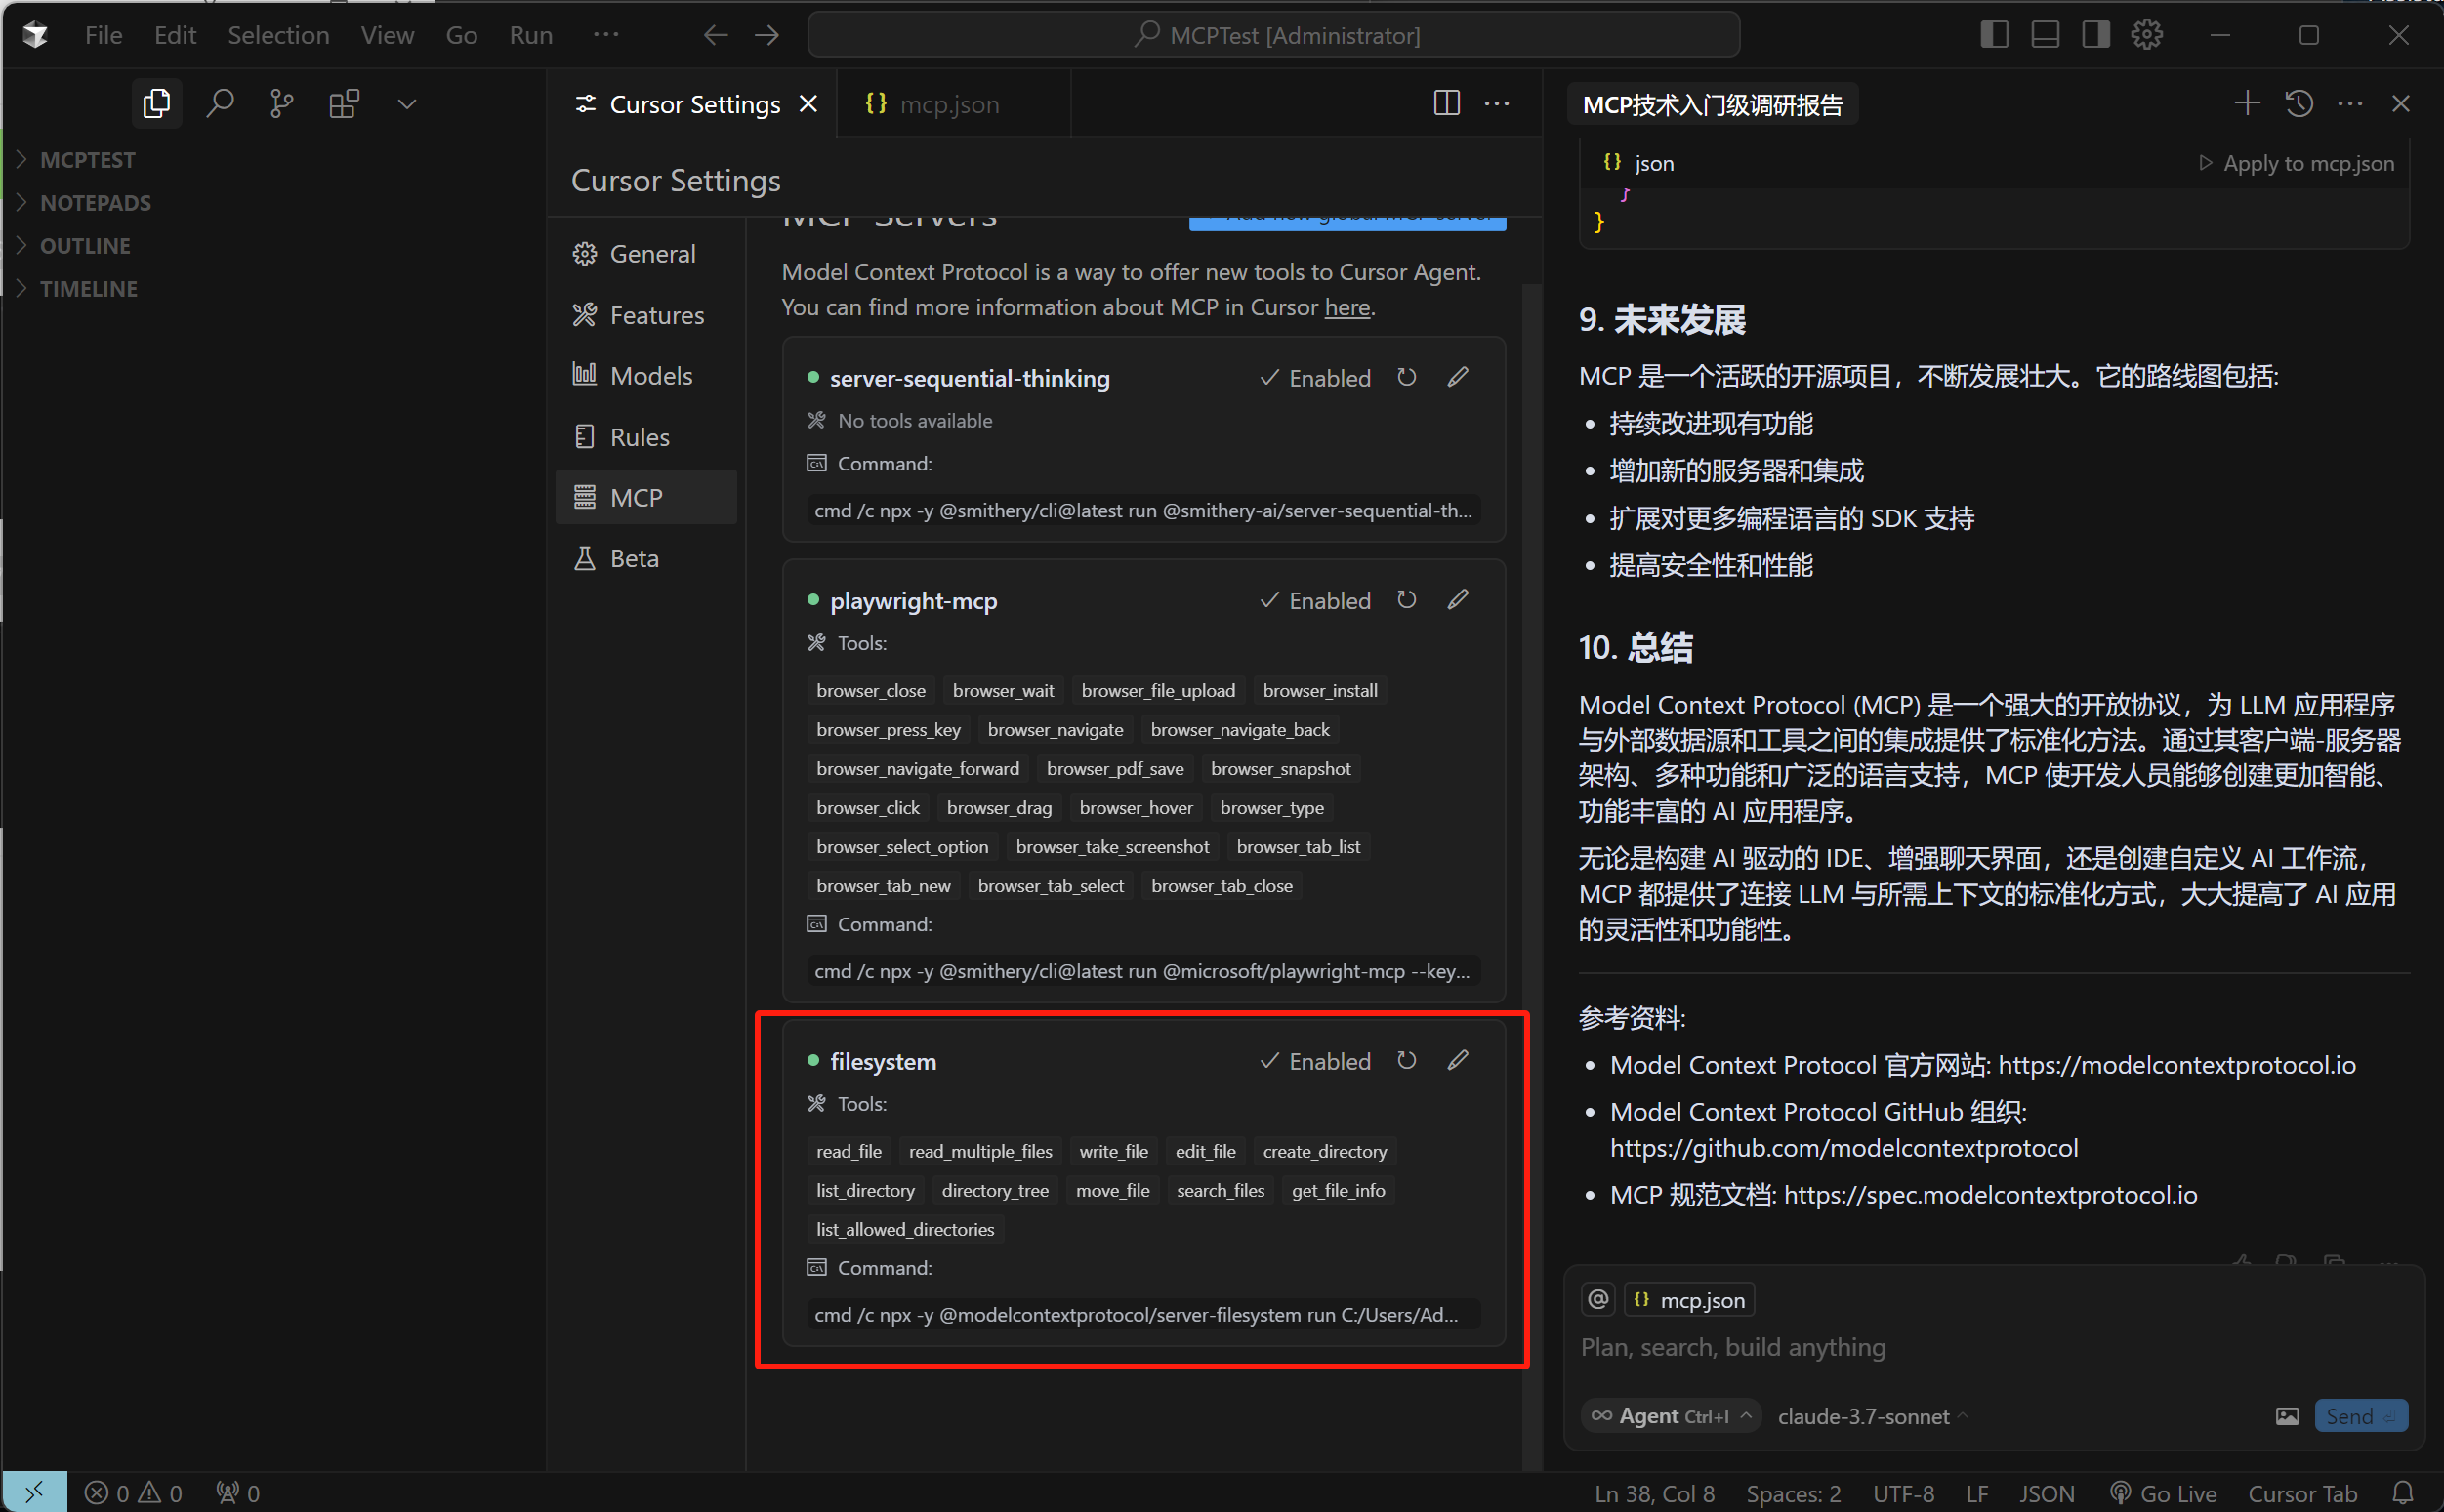The image size is (2444, 1512).
Task: Click Go Live in status bar
Action: (x=2162, y=1494)
